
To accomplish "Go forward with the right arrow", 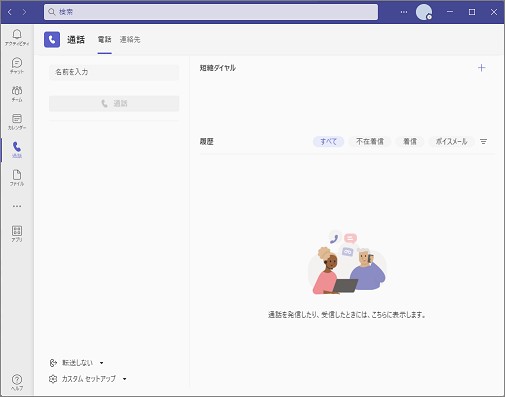I will (x=24, y=12).
